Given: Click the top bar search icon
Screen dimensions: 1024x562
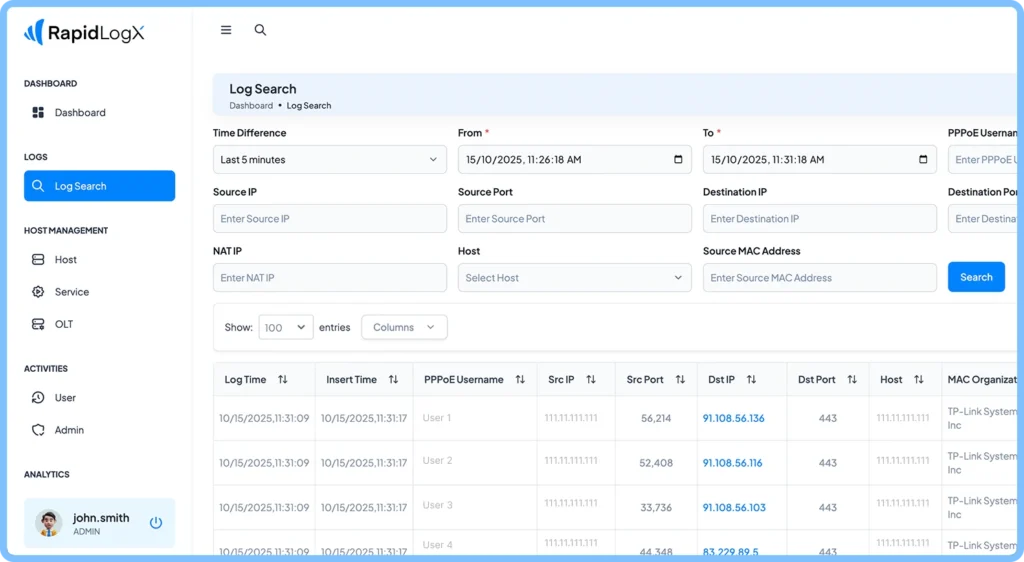Looking at the screenshot, I should [x=260, y=30].
